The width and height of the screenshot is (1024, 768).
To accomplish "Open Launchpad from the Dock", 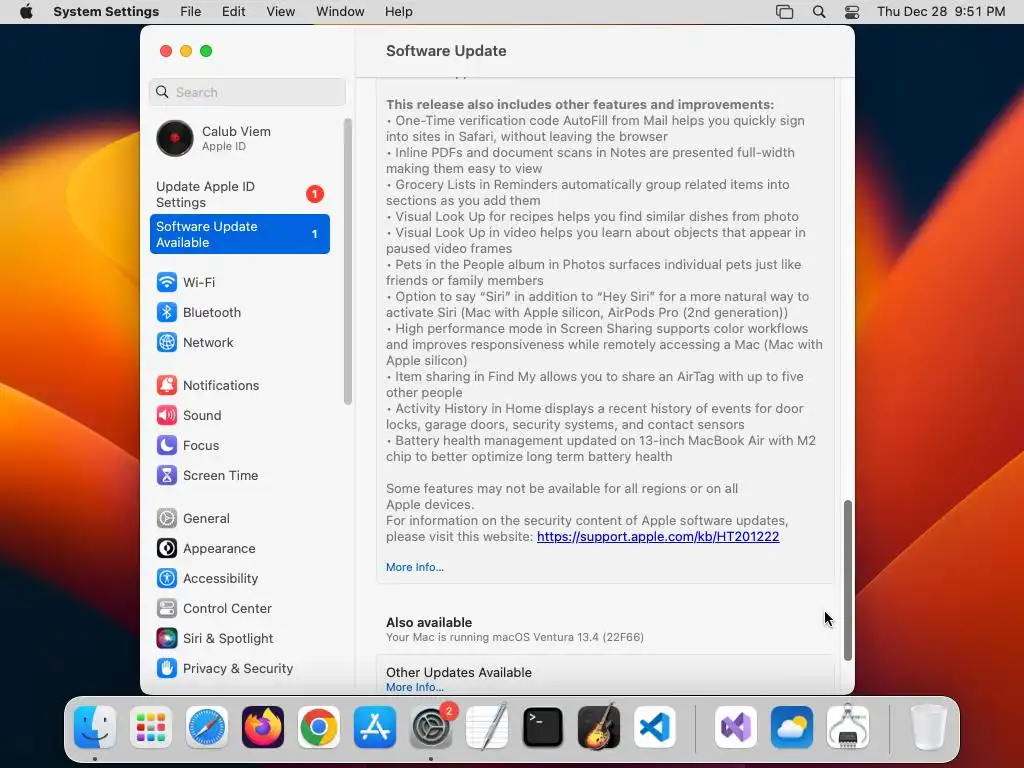I will click(151, 727).
